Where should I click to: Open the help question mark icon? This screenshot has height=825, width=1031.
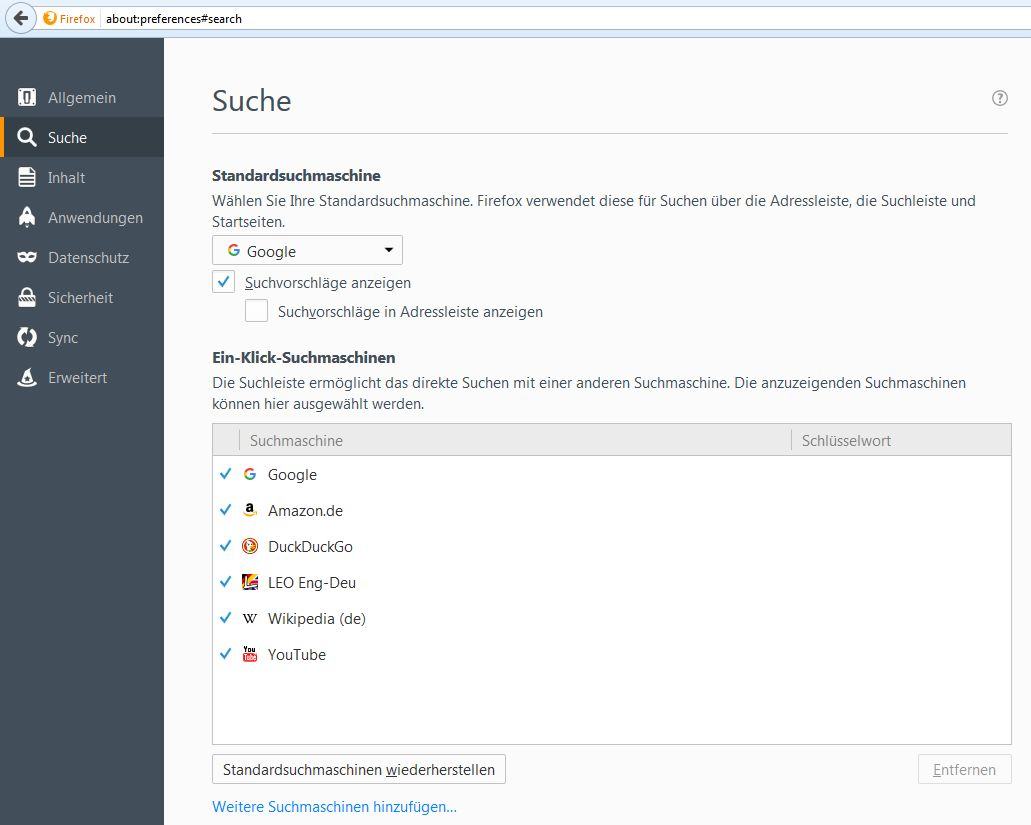point(999,98)
